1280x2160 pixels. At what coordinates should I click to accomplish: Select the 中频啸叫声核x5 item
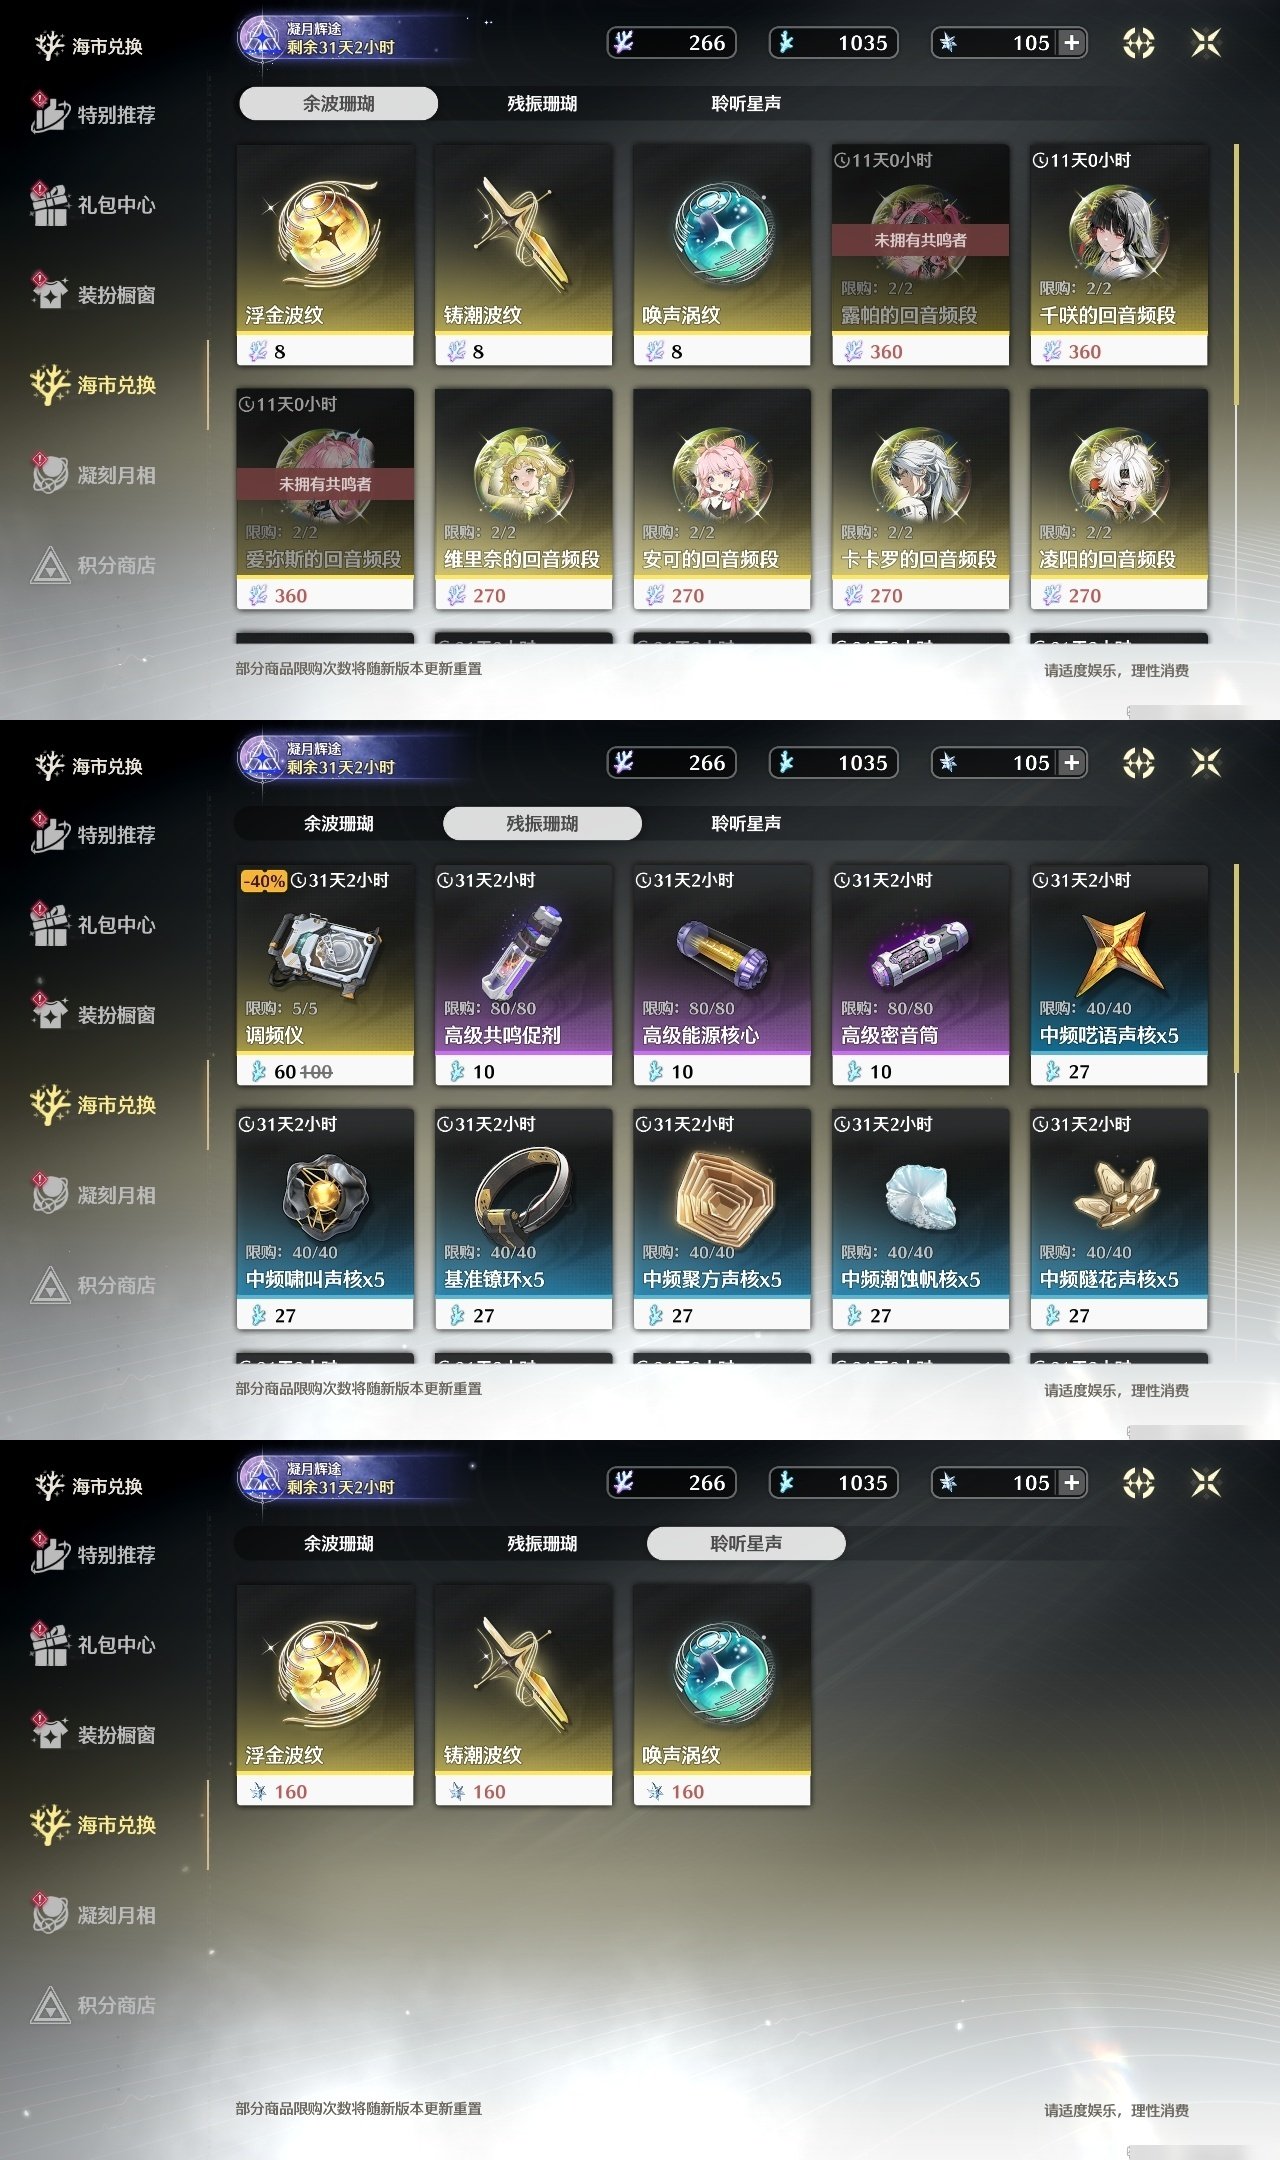click(x=325, y=1219)
